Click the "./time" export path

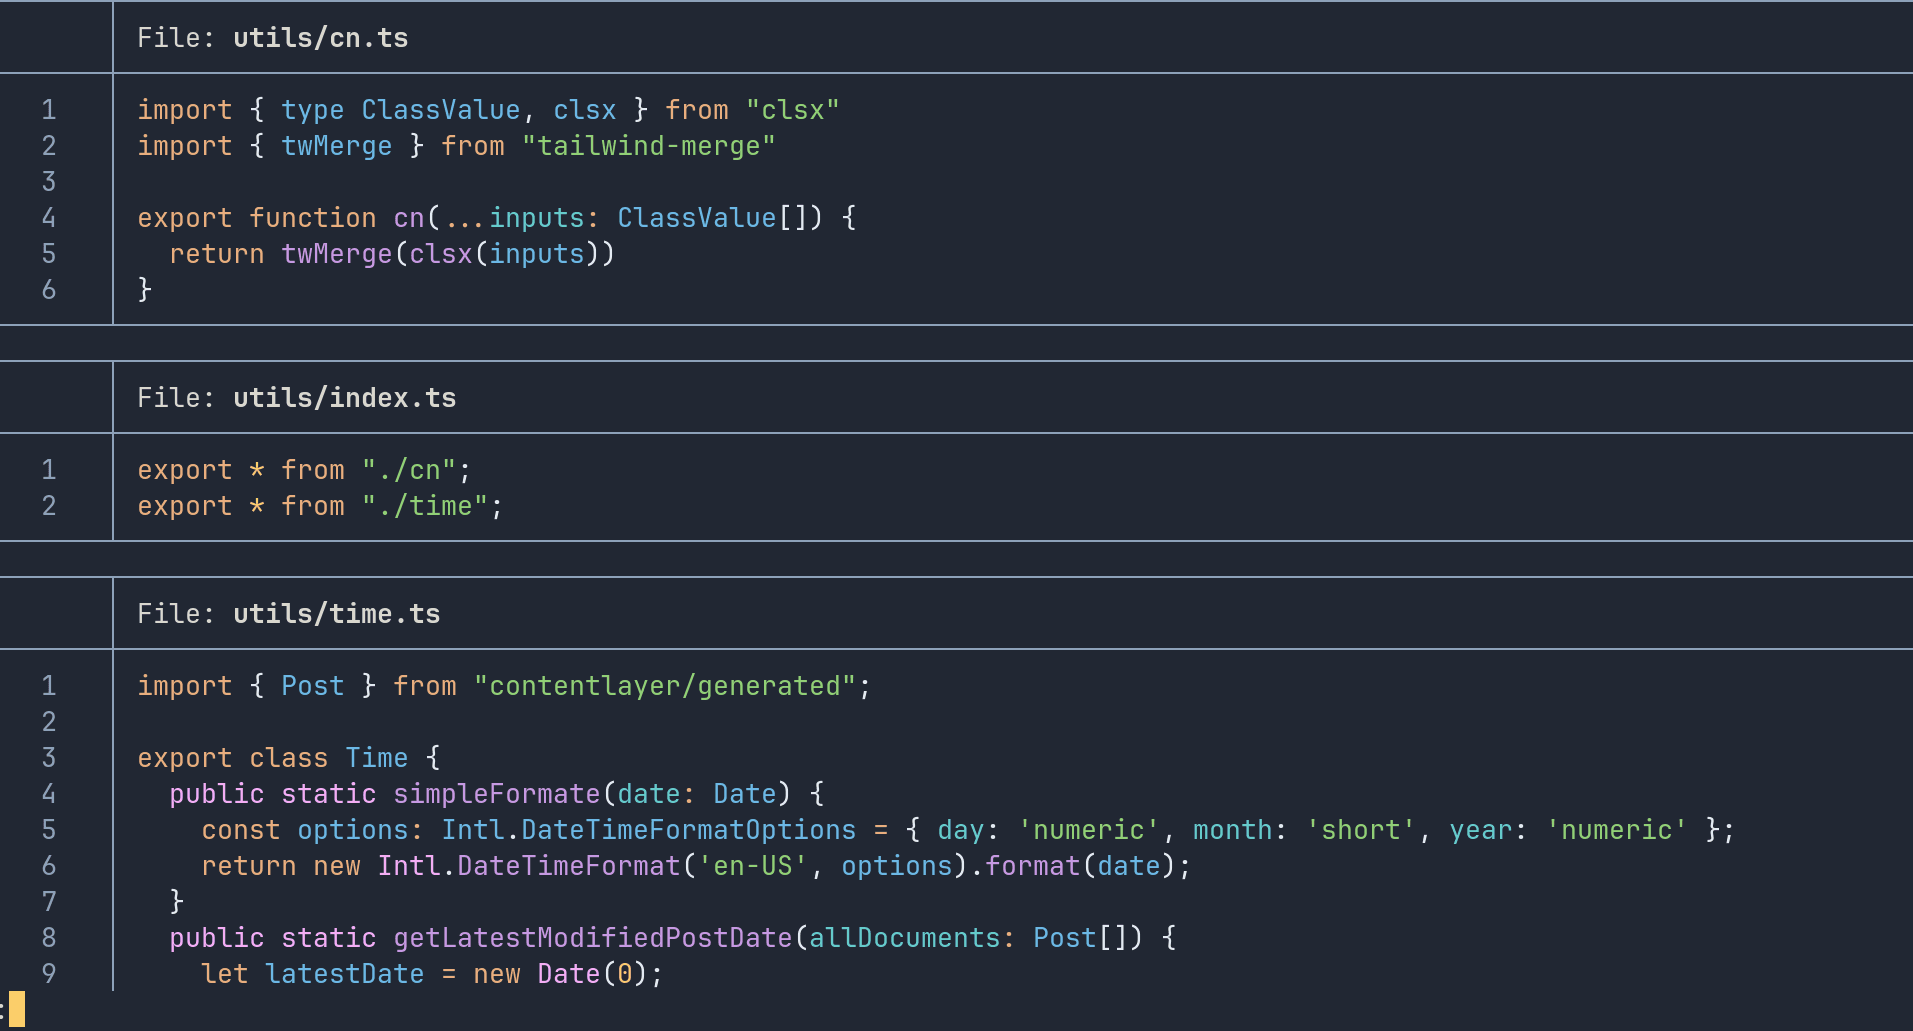[x=424, y=506]
